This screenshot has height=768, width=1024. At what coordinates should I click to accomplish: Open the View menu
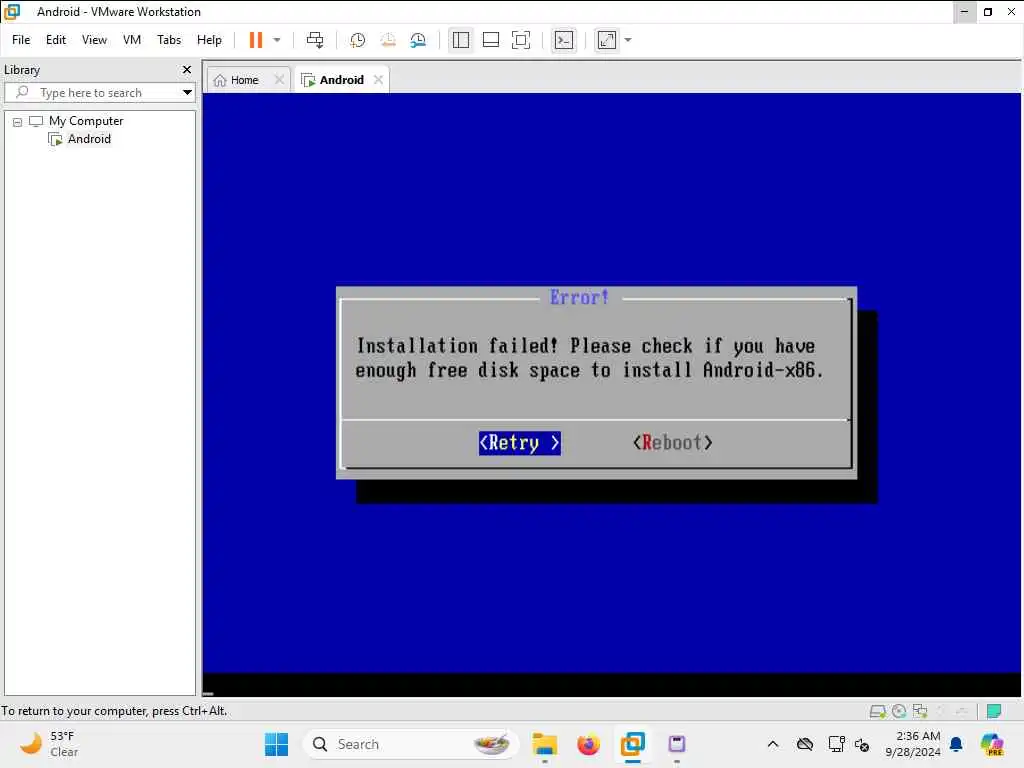(x=94, y=40)
